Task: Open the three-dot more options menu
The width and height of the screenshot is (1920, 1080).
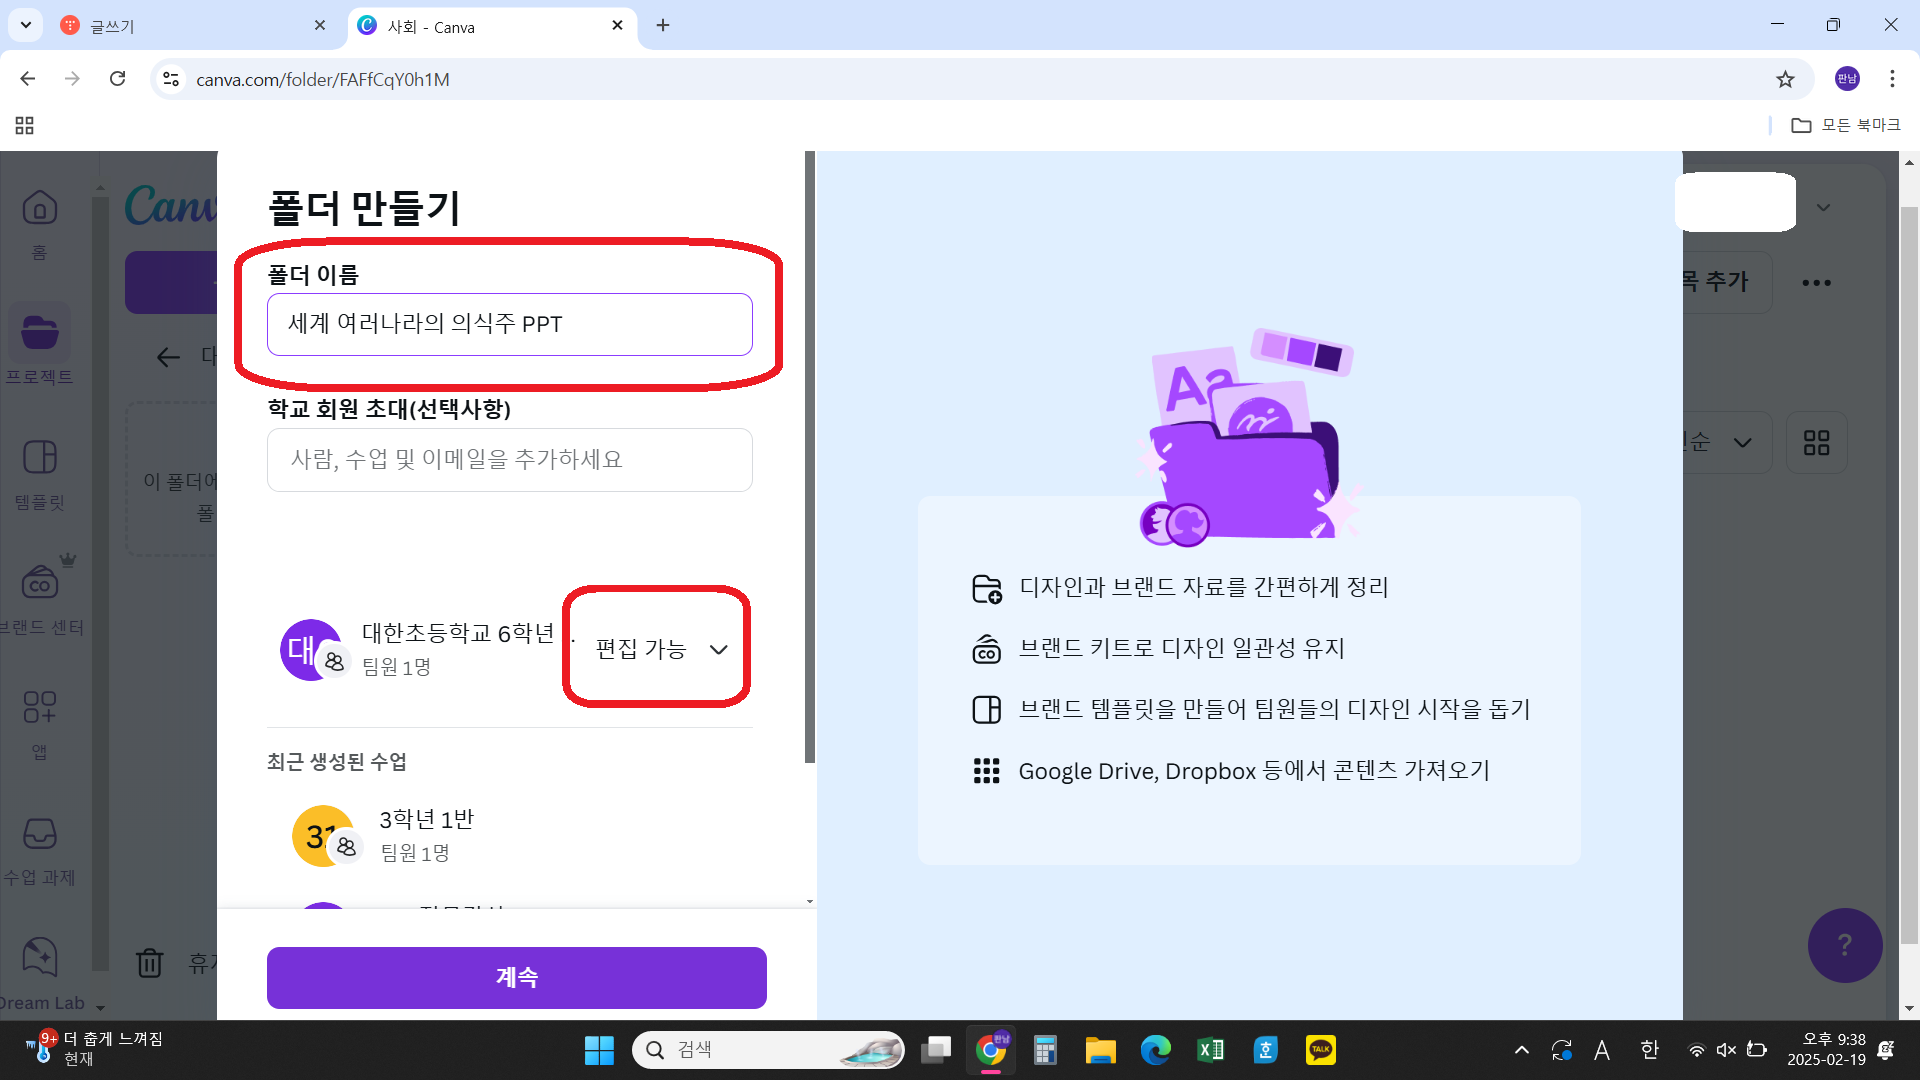Action: (1816, 283)
